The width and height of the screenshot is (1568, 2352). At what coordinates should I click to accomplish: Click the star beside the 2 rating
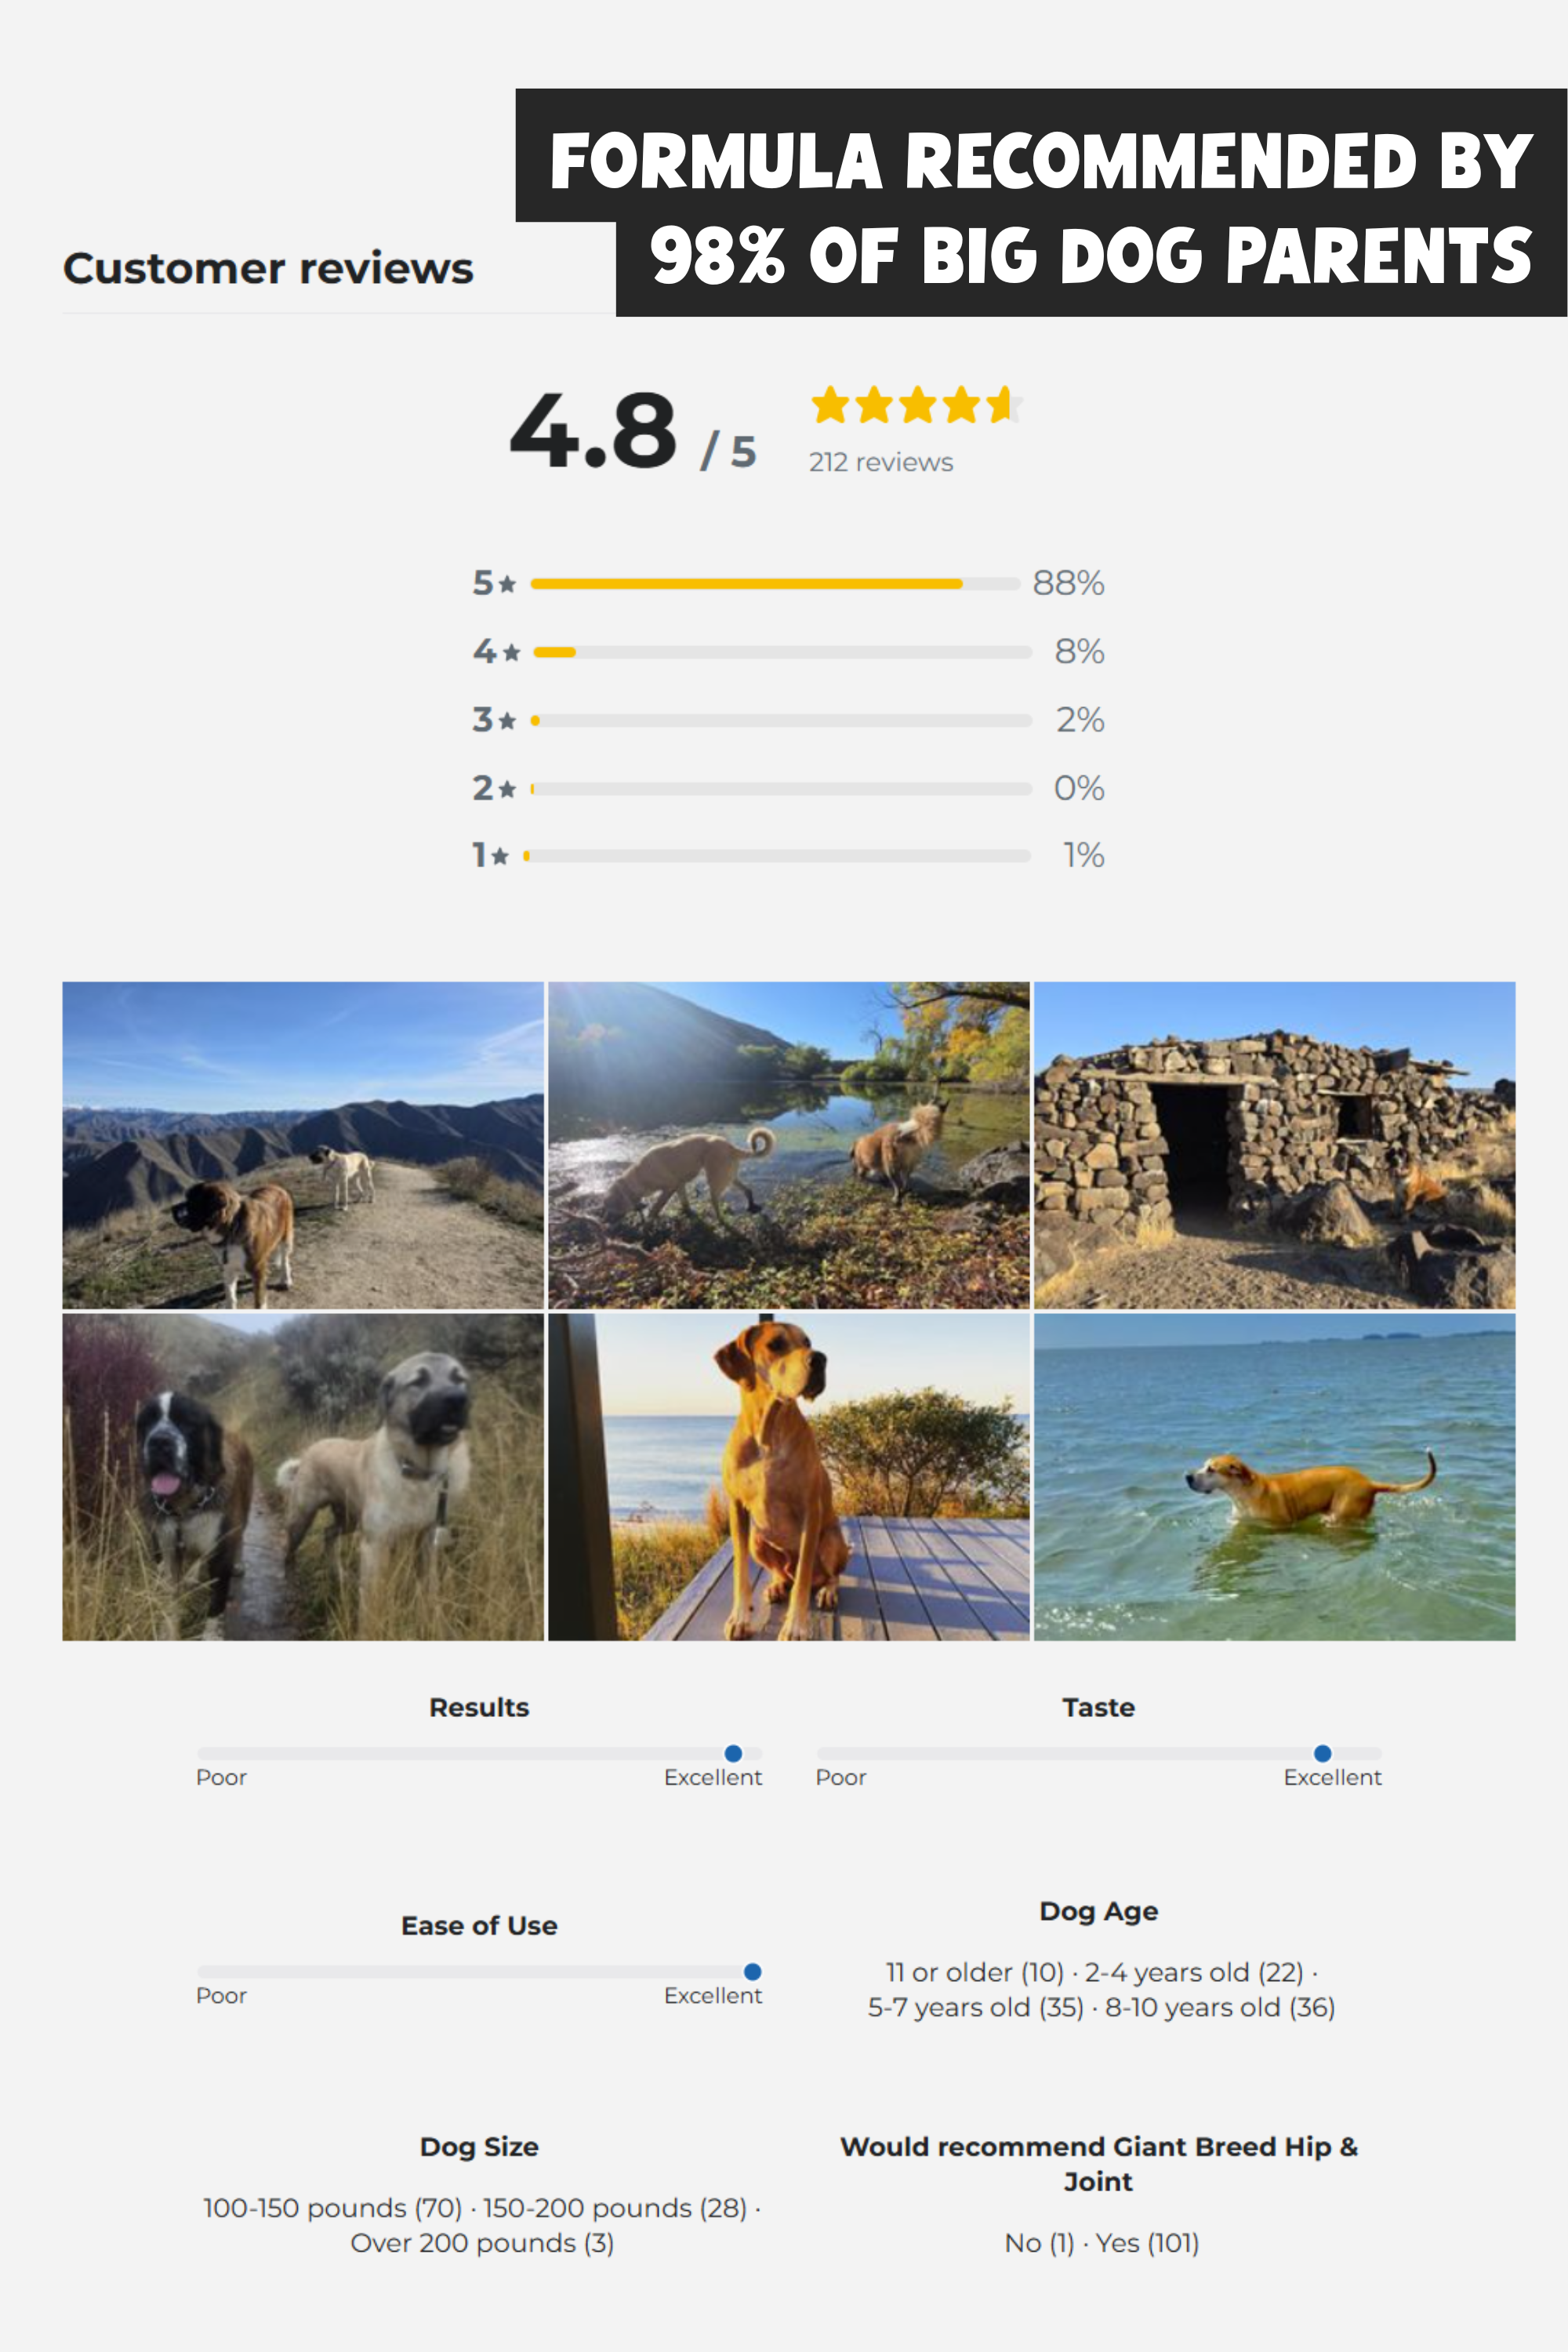tap(508, 789)
